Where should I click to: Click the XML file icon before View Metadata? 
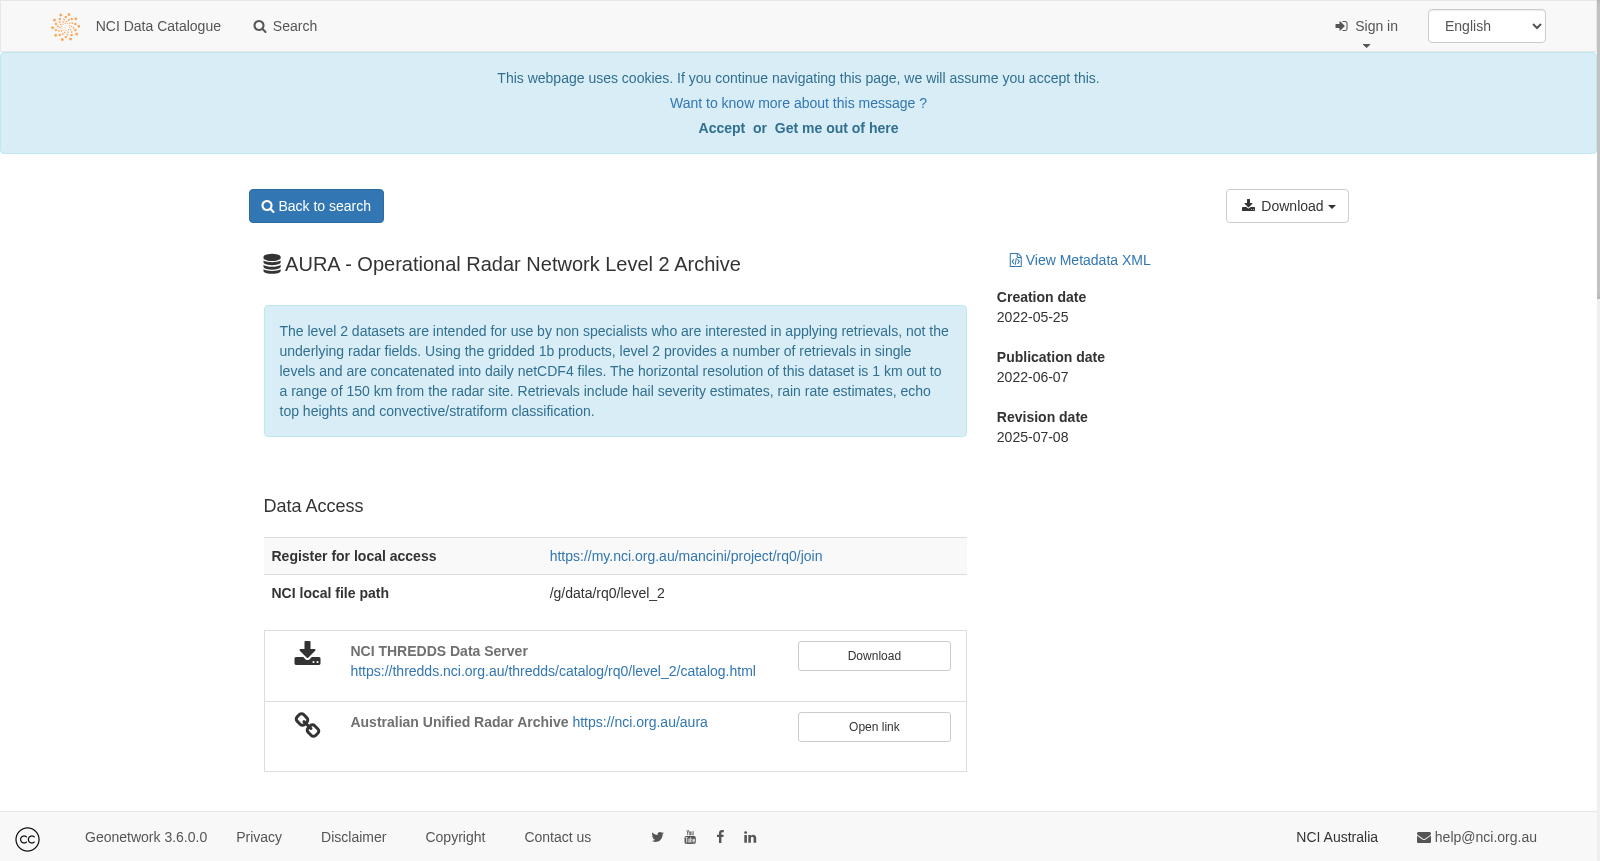coord(1015,260)
